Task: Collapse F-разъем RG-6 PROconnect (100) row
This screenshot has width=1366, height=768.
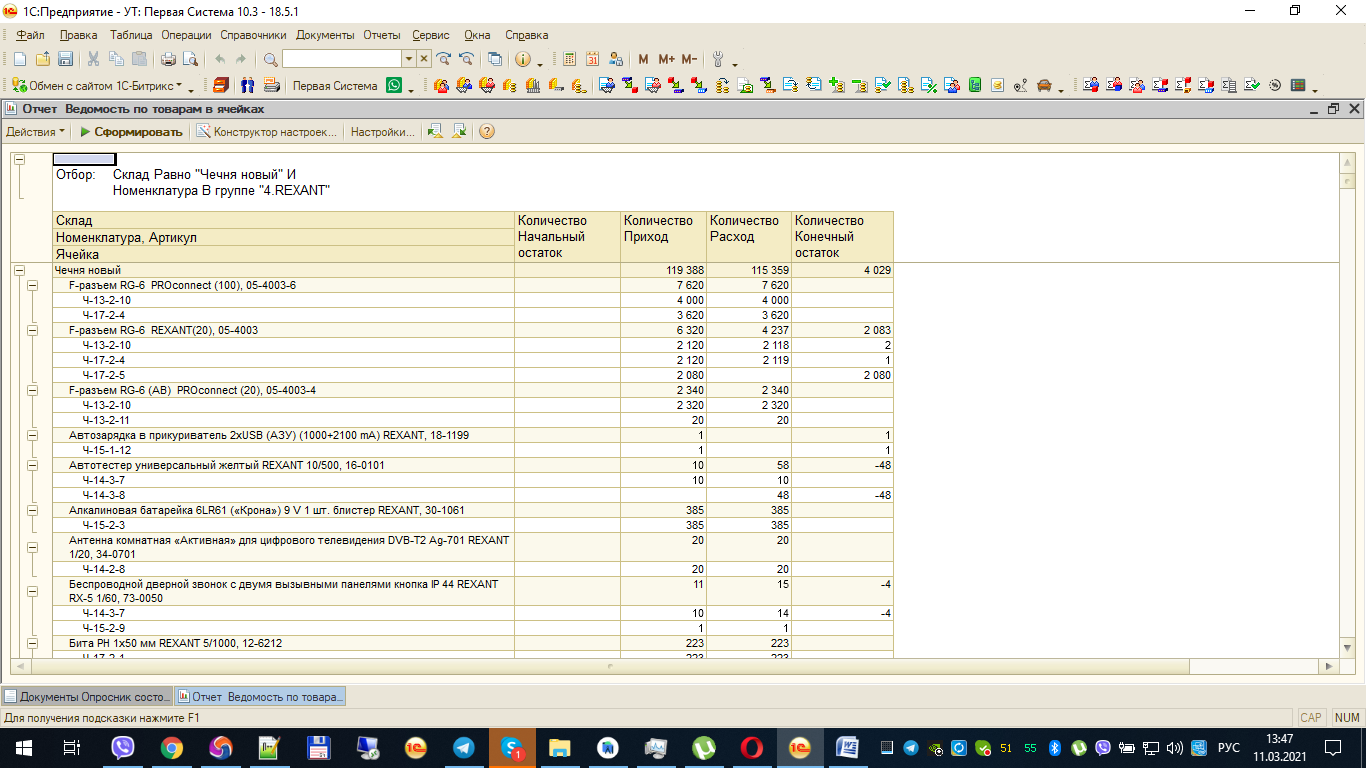Action: 32,285
